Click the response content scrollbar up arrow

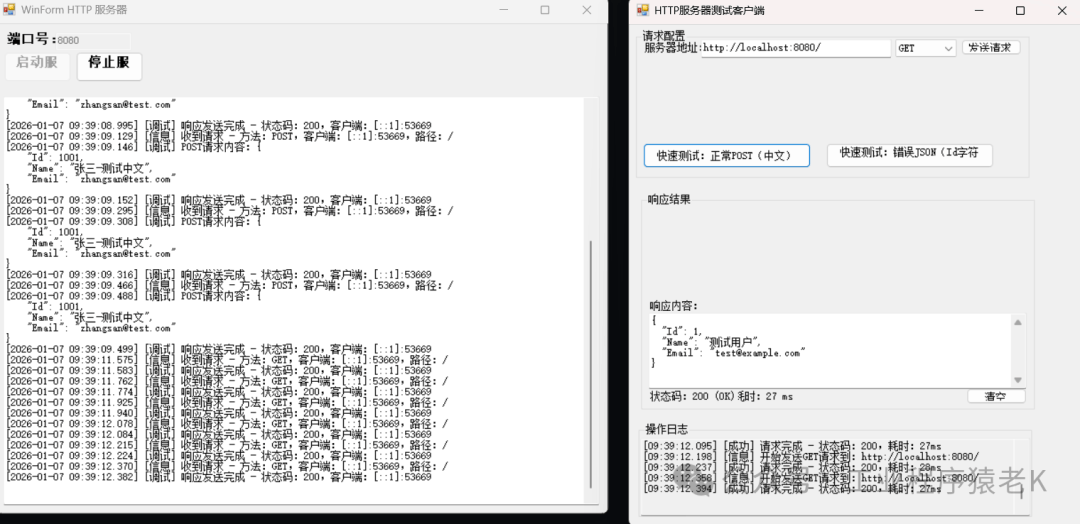[1018, 322]
